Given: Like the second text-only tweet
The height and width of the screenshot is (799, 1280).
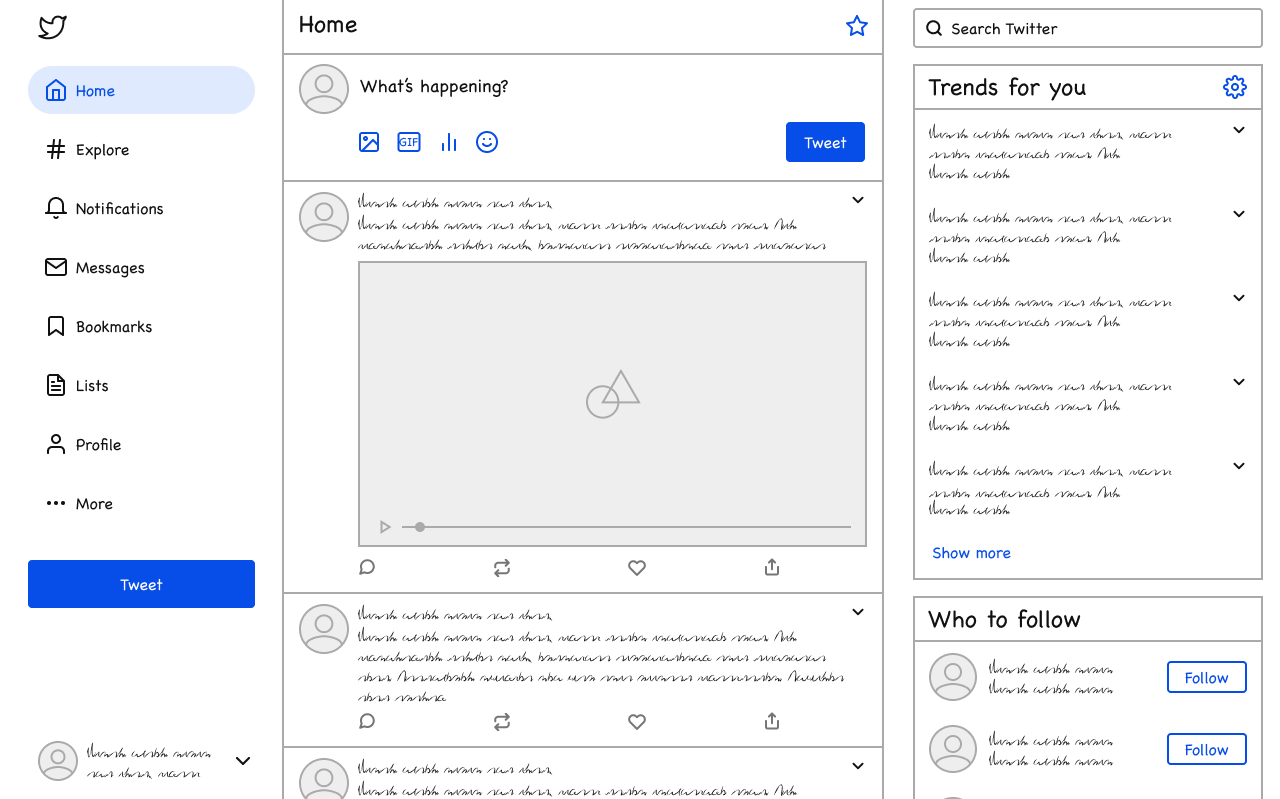Looking at the screenshot, I should tap(637, 721).
